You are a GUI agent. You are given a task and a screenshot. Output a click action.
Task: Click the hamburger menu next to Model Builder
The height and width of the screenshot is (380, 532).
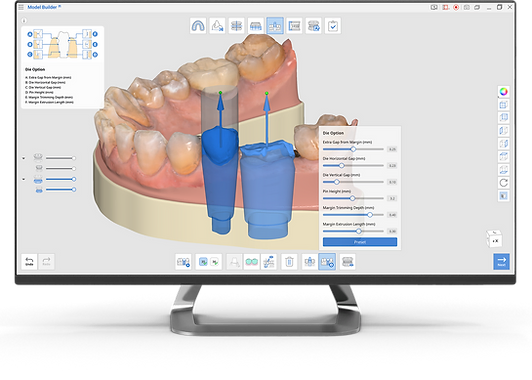pos(21,7)
